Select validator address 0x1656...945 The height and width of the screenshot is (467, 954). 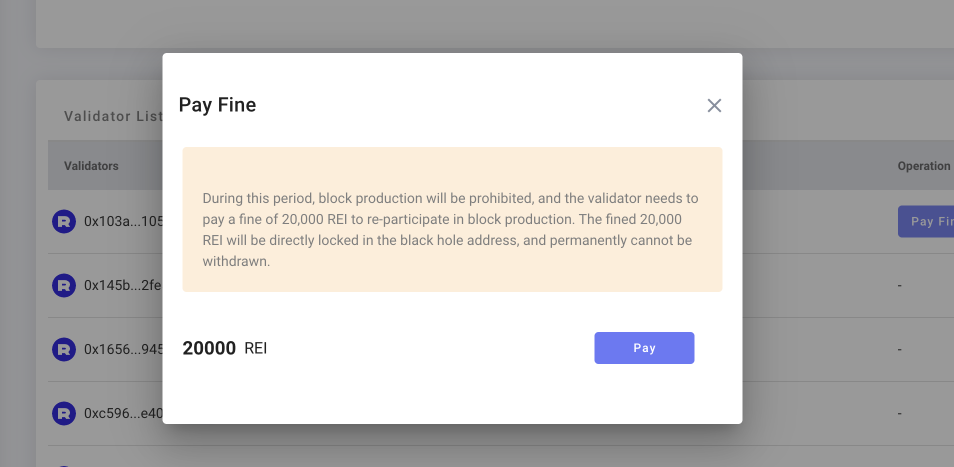pos(122,350)
